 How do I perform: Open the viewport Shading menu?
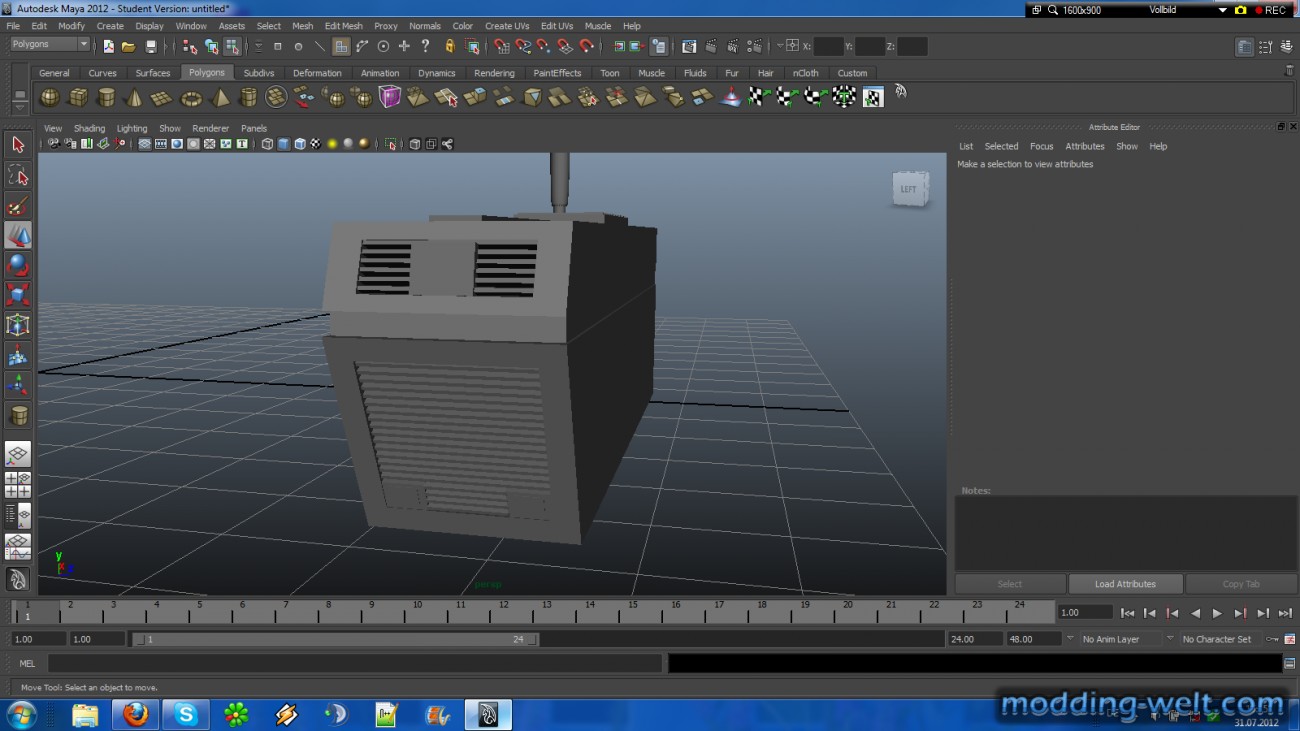(89, 128)
